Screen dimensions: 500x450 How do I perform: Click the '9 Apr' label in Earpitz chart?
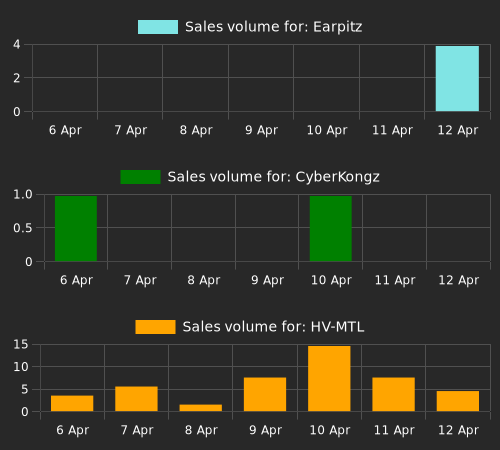click(261, 130)
